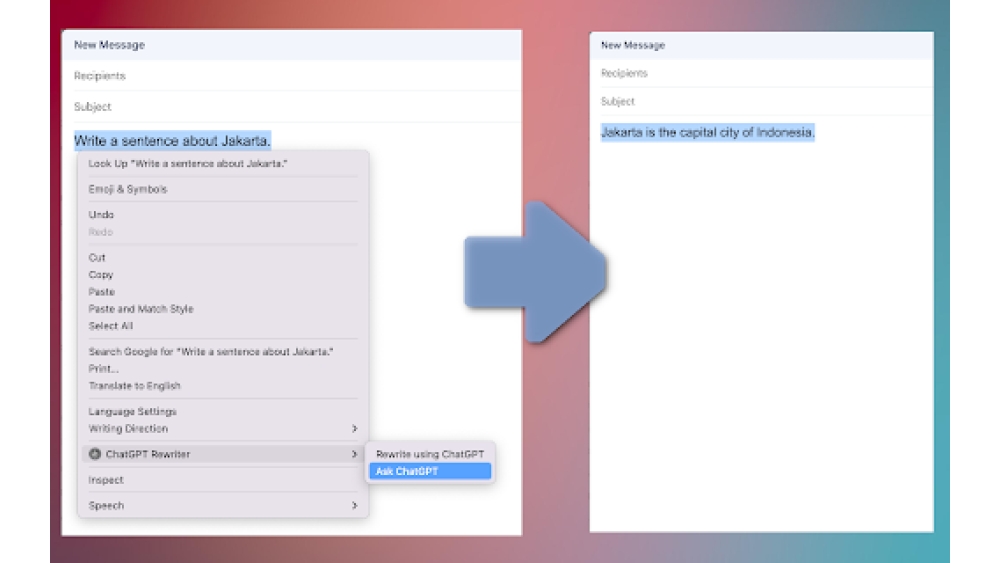Choose Ask ChatGPT in the submenu

tap(430, 471)
